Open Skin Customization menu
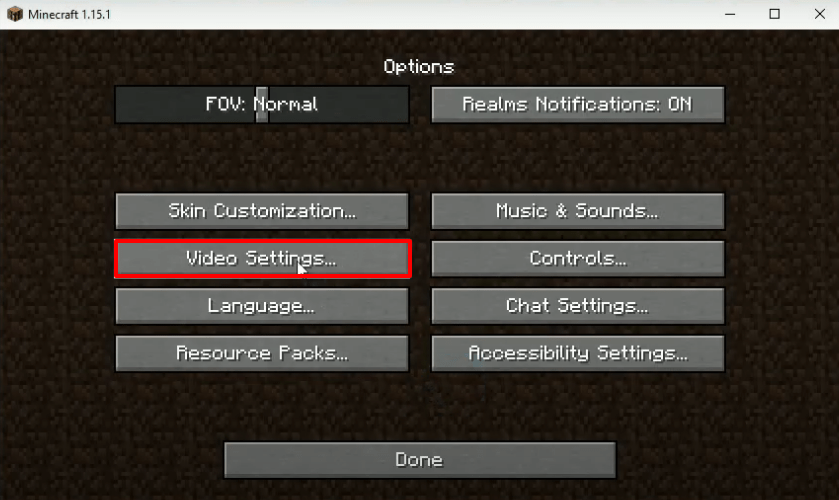This screenshot has width=839, height=500. pyautogui.click(x=262, y=211)
